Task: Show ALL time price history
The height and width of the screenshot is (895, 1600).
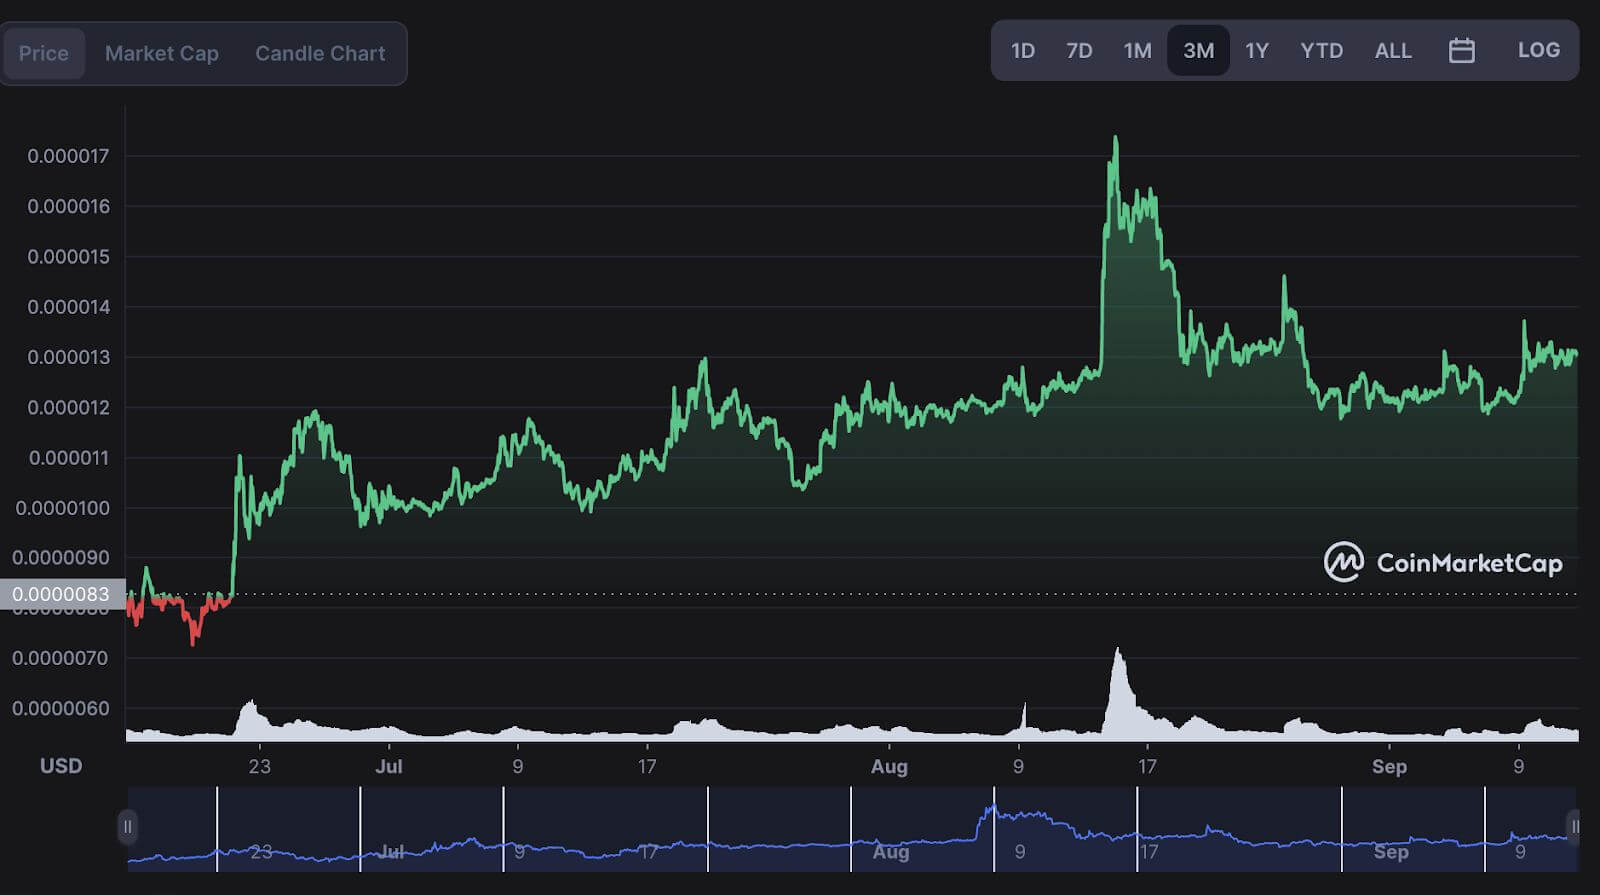Action: [1393, 50]
